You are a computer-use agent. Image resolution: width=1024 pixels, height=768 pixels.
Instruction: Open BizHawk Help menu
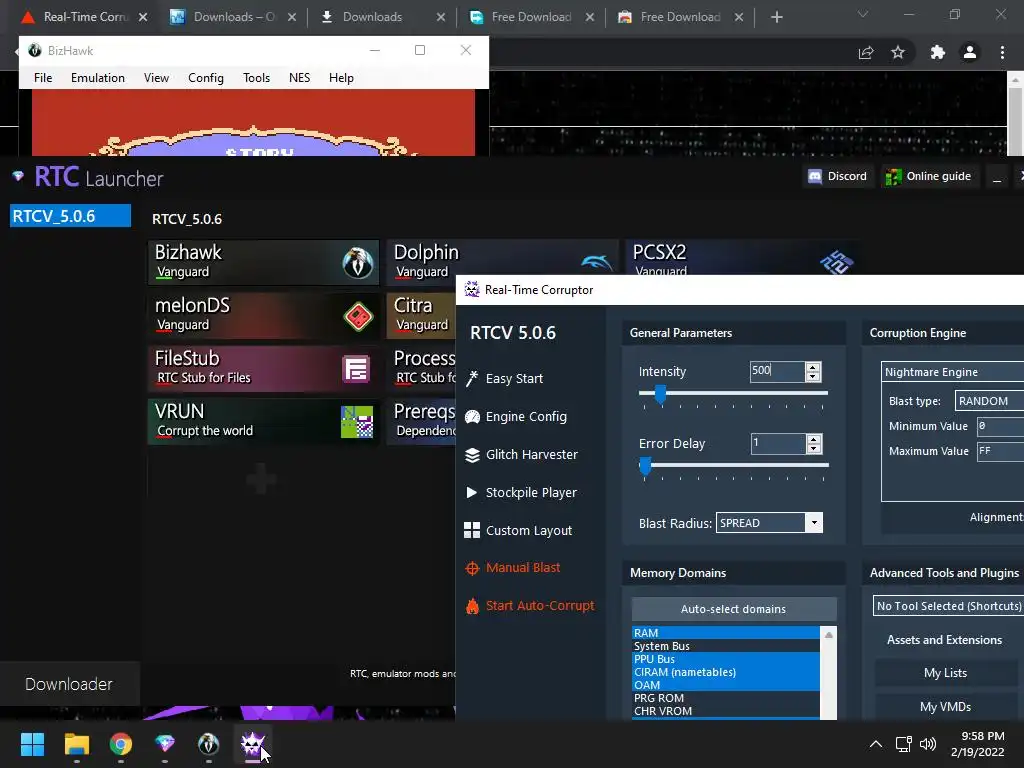tap(341, 78)
